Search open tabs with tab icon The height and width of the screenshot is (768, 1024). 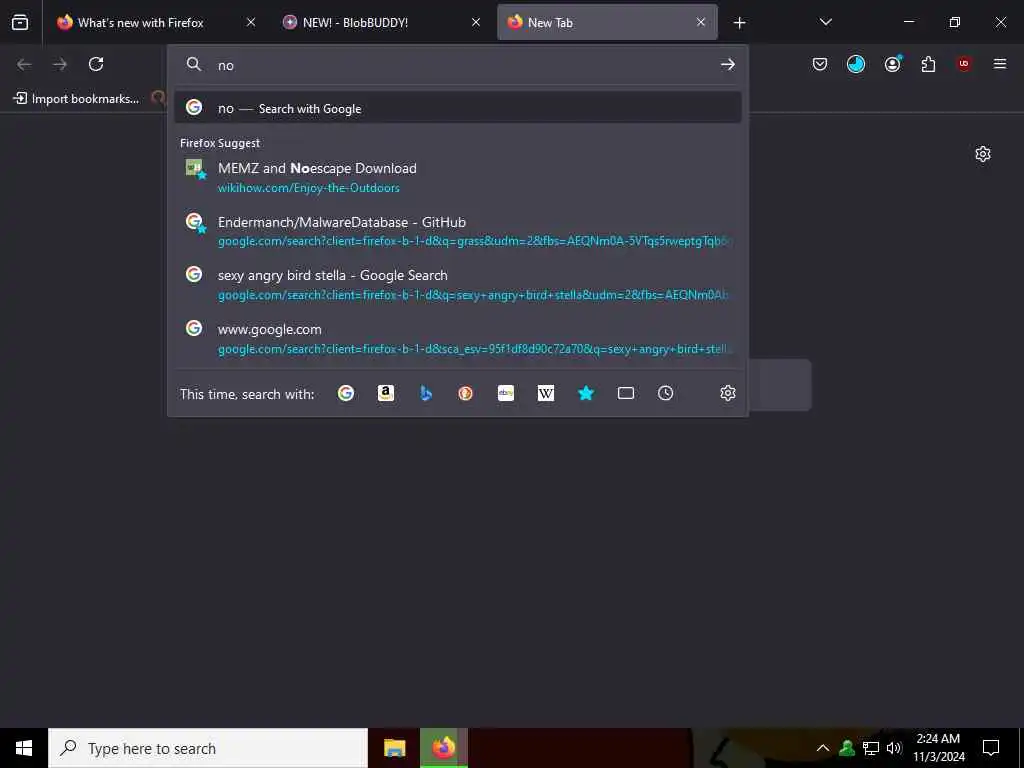point(626,393)
